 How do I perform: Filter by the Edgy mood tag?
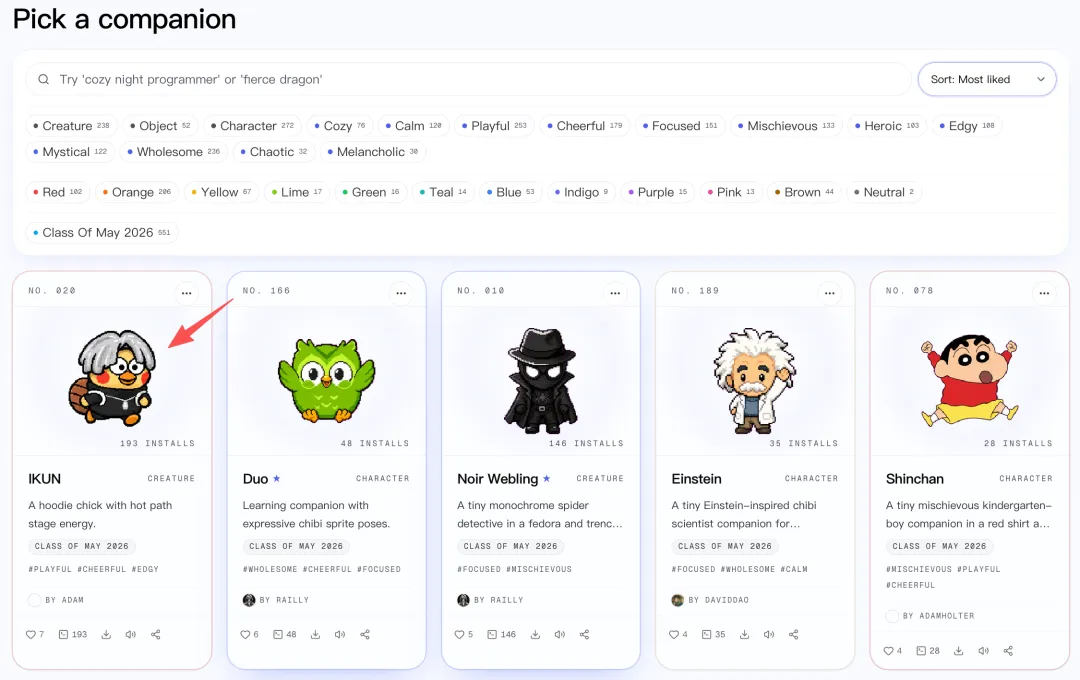click(967, 126)
